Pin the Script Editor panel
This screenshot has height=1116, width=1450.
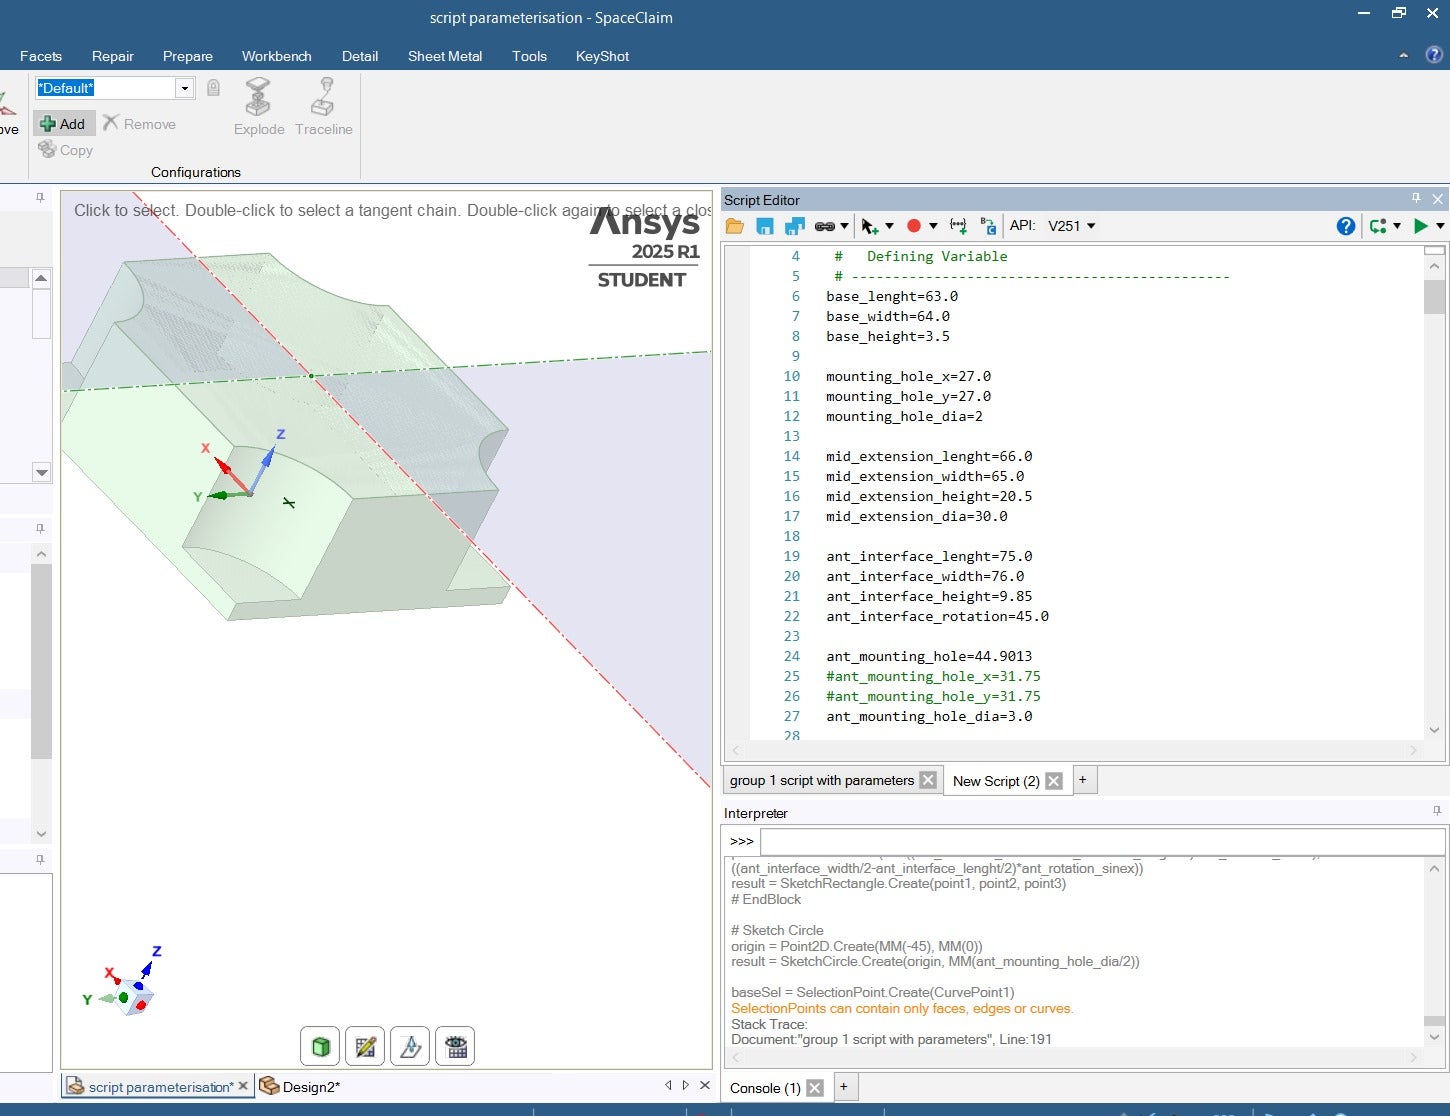1416,198
